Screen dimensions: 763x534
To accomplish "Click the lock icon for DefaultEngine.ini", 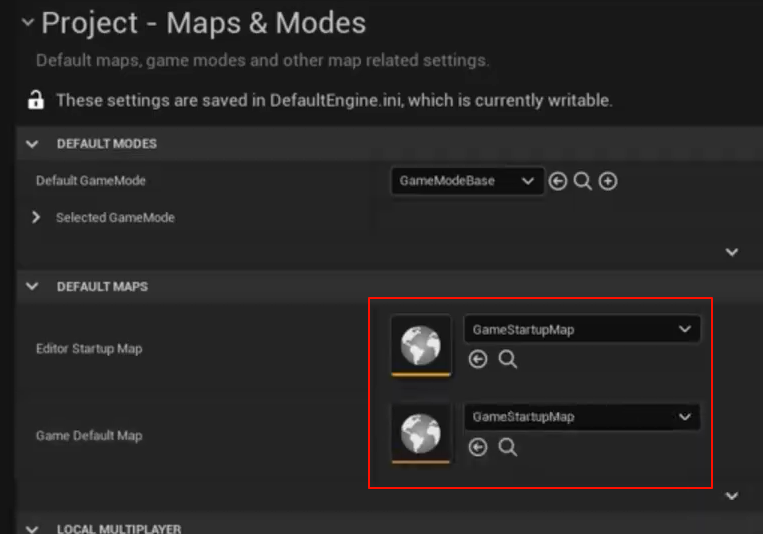I will point(36,100).
